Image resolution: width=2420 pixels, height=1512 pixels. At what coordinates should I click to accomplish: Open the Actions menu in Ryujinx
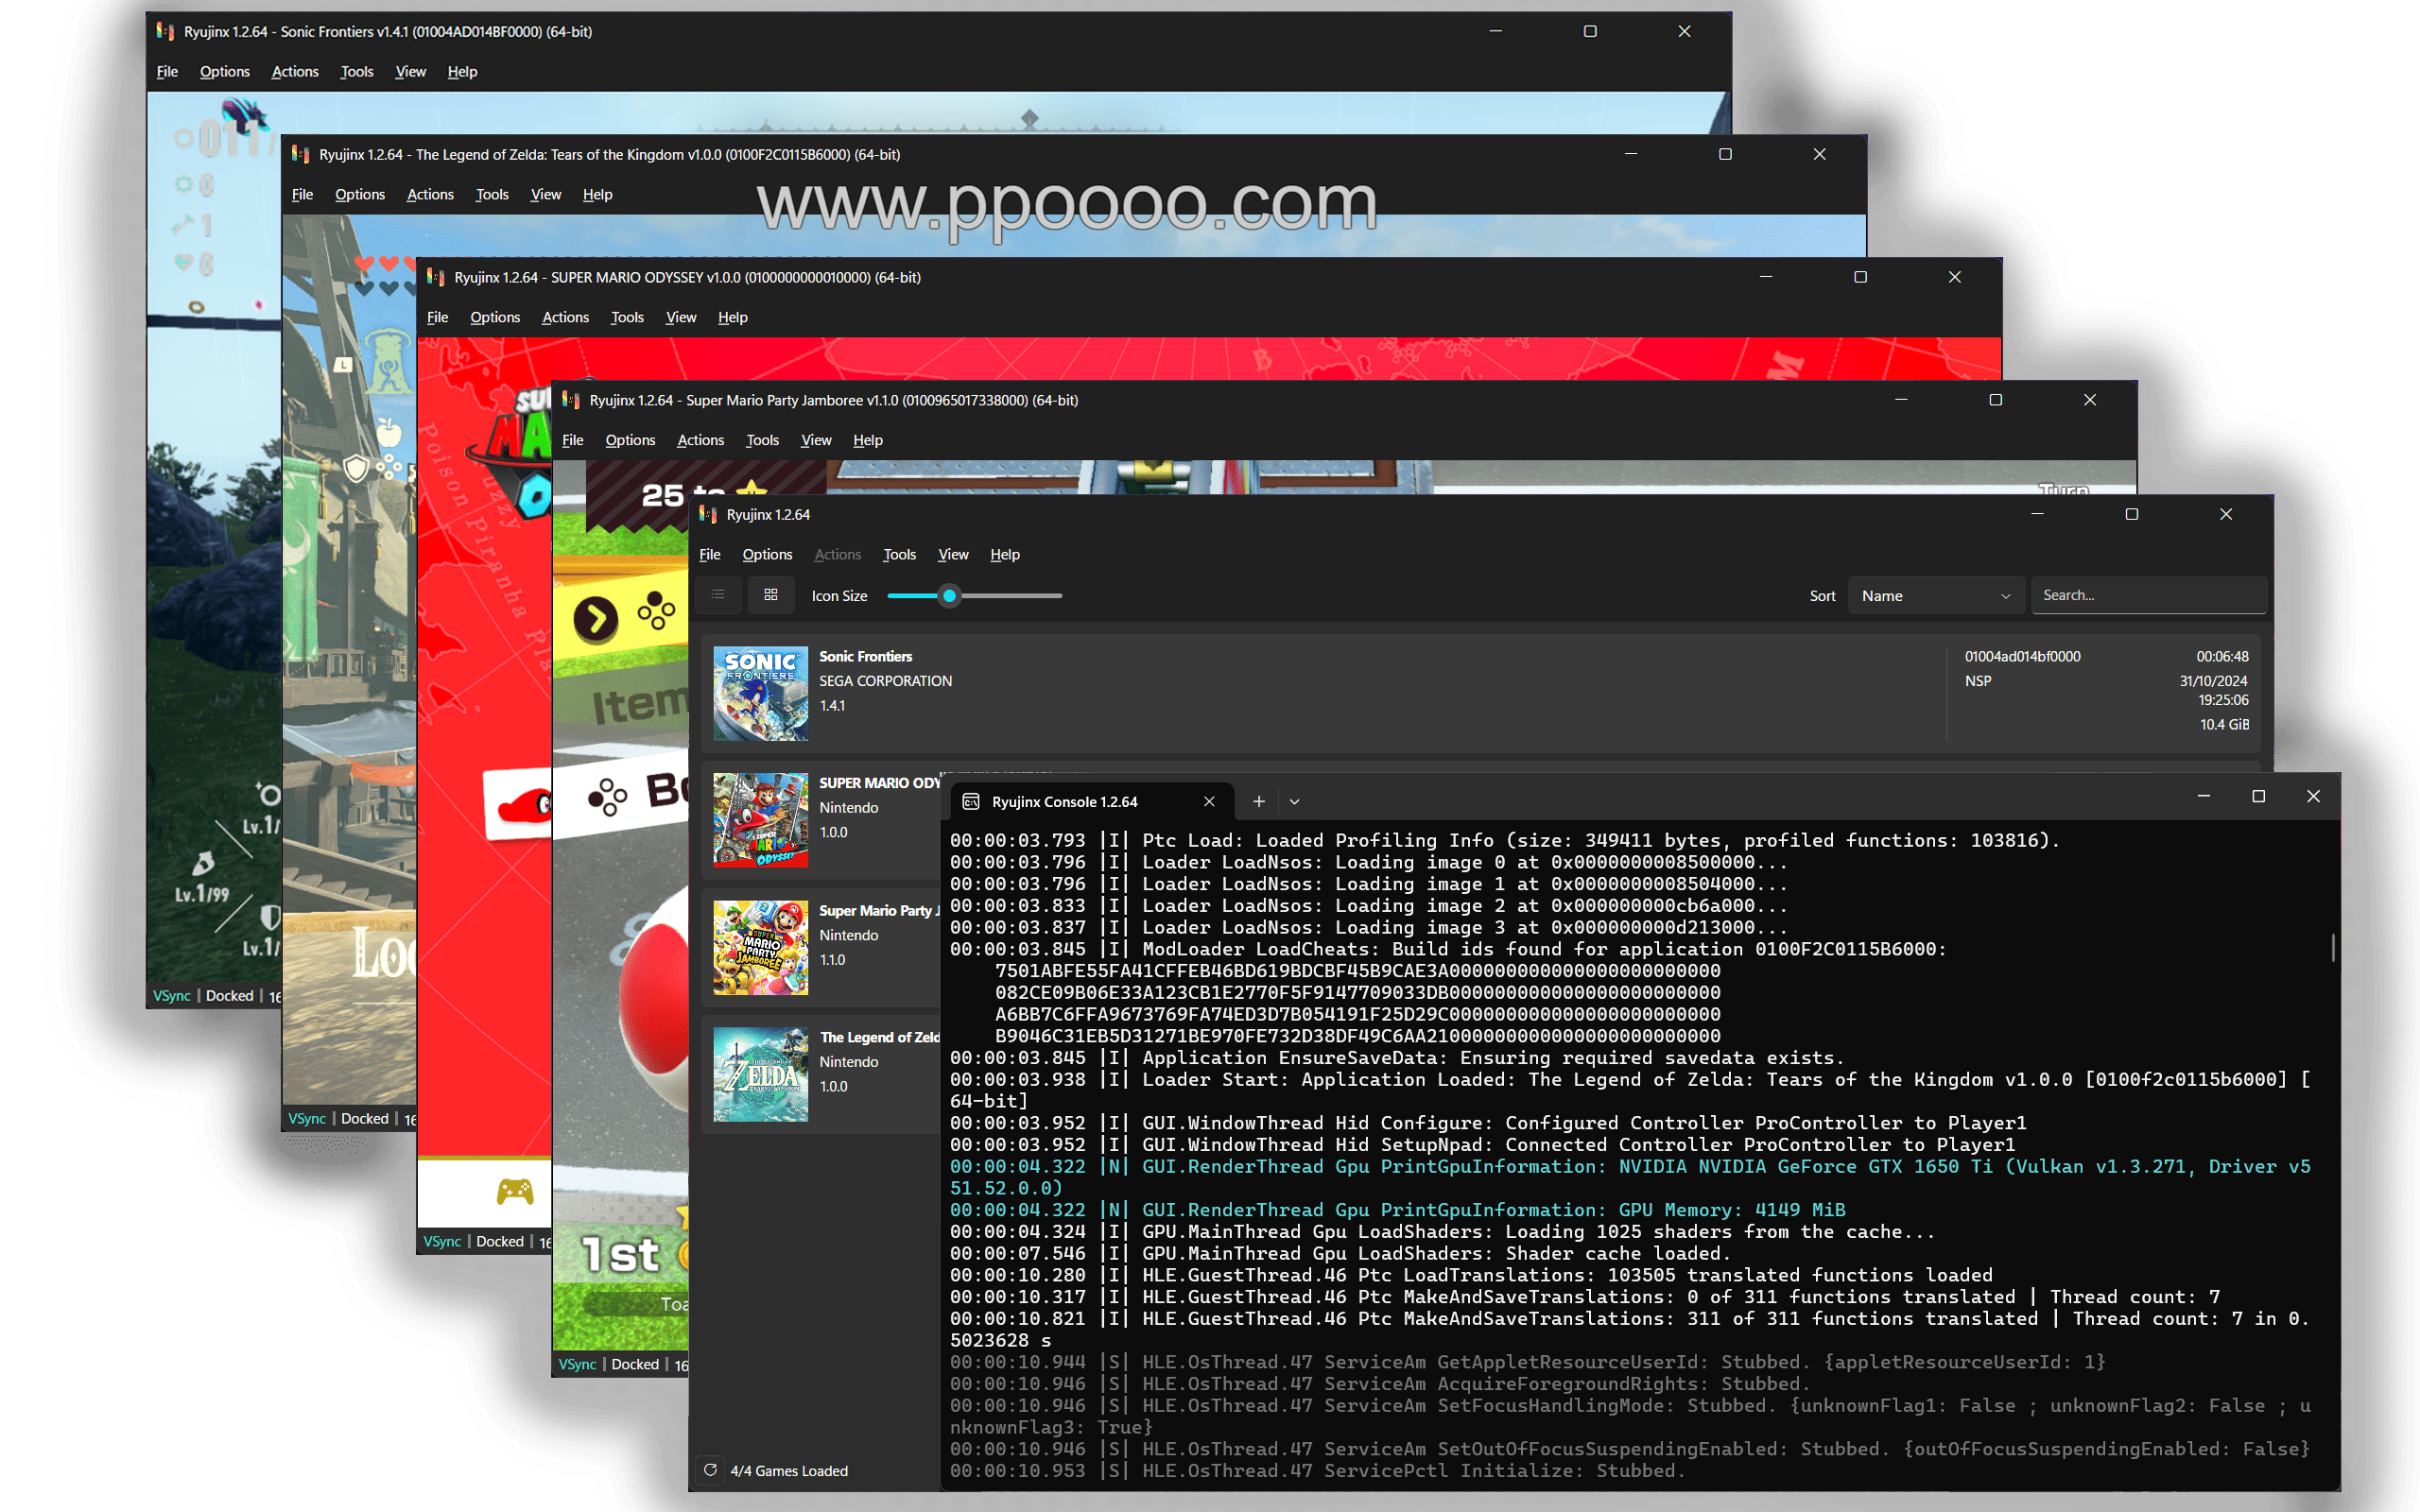pos(837,554)
